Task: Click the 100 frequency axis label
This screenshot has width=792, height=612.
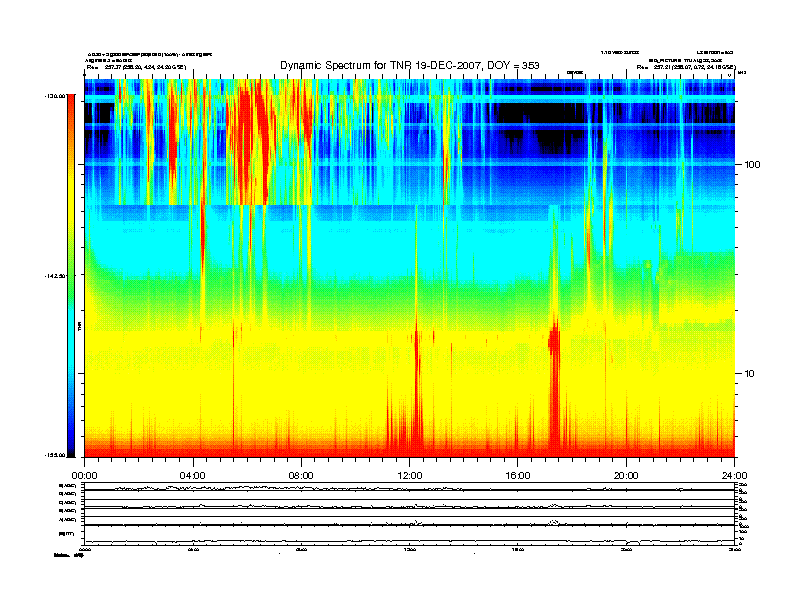Action: pyautogui.click(x=753, y=165)
